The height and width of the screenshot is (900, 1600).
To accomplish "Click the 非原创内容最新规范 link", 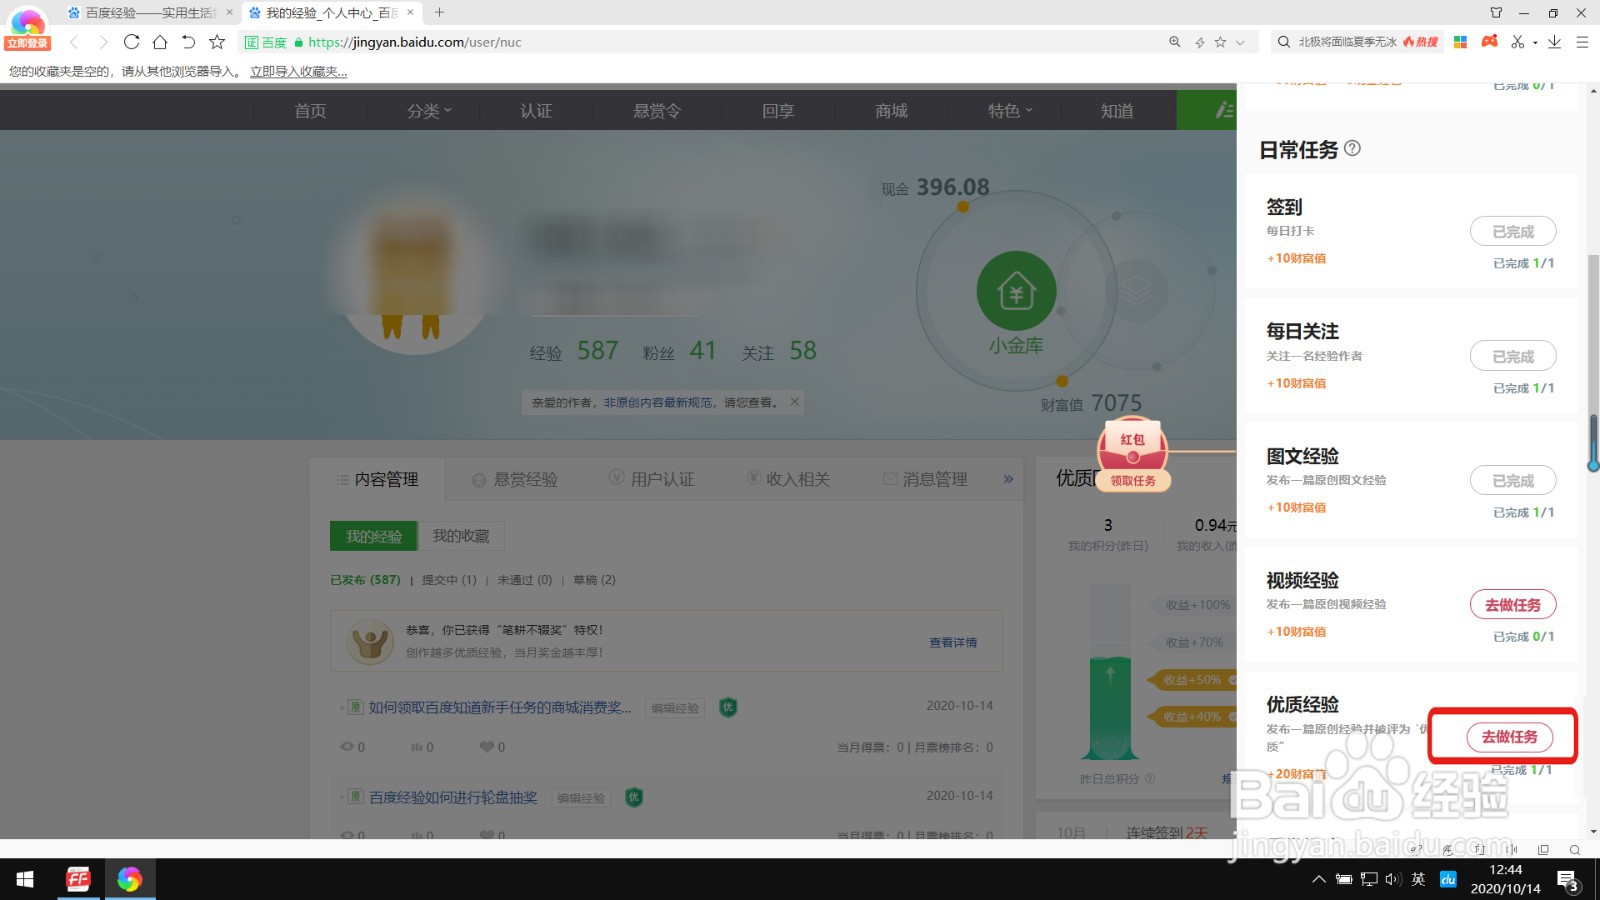I will point(658,403).
